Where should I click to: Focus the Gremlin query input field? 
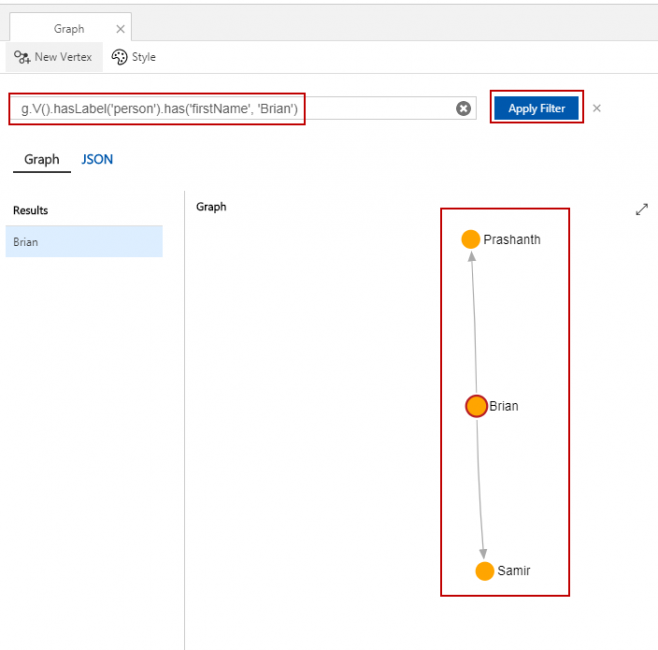230,108
